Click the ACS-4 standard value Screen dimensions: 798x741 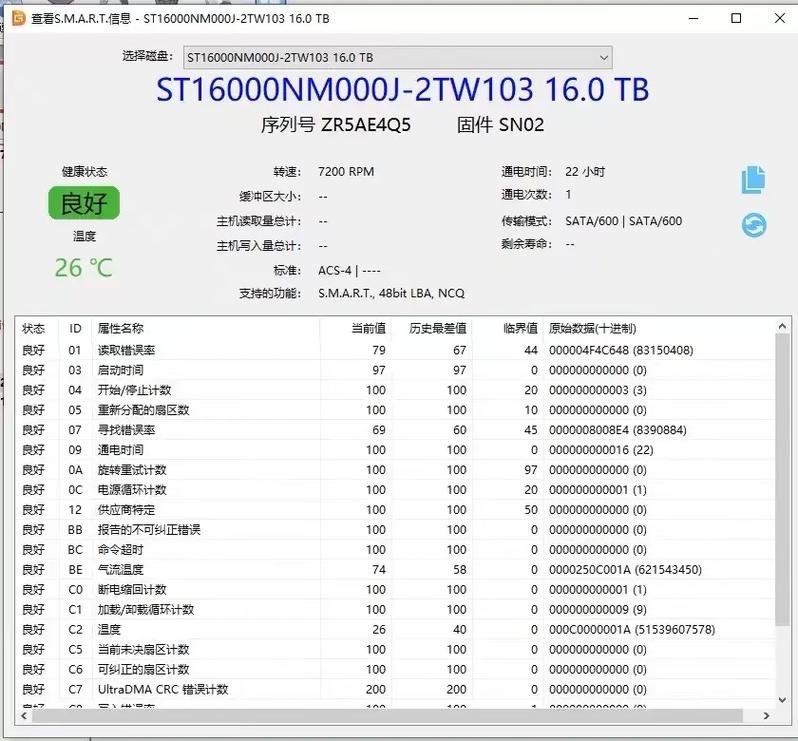349,270
